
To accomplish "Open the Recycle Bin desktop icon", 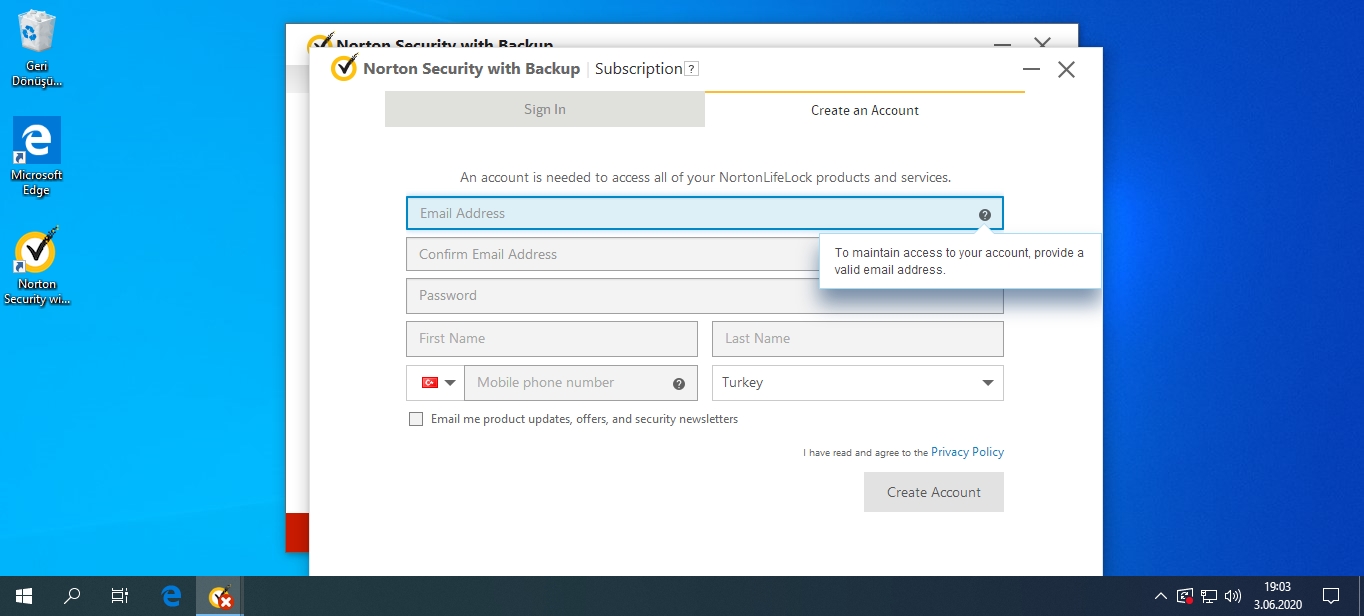I will coord(37,48).
